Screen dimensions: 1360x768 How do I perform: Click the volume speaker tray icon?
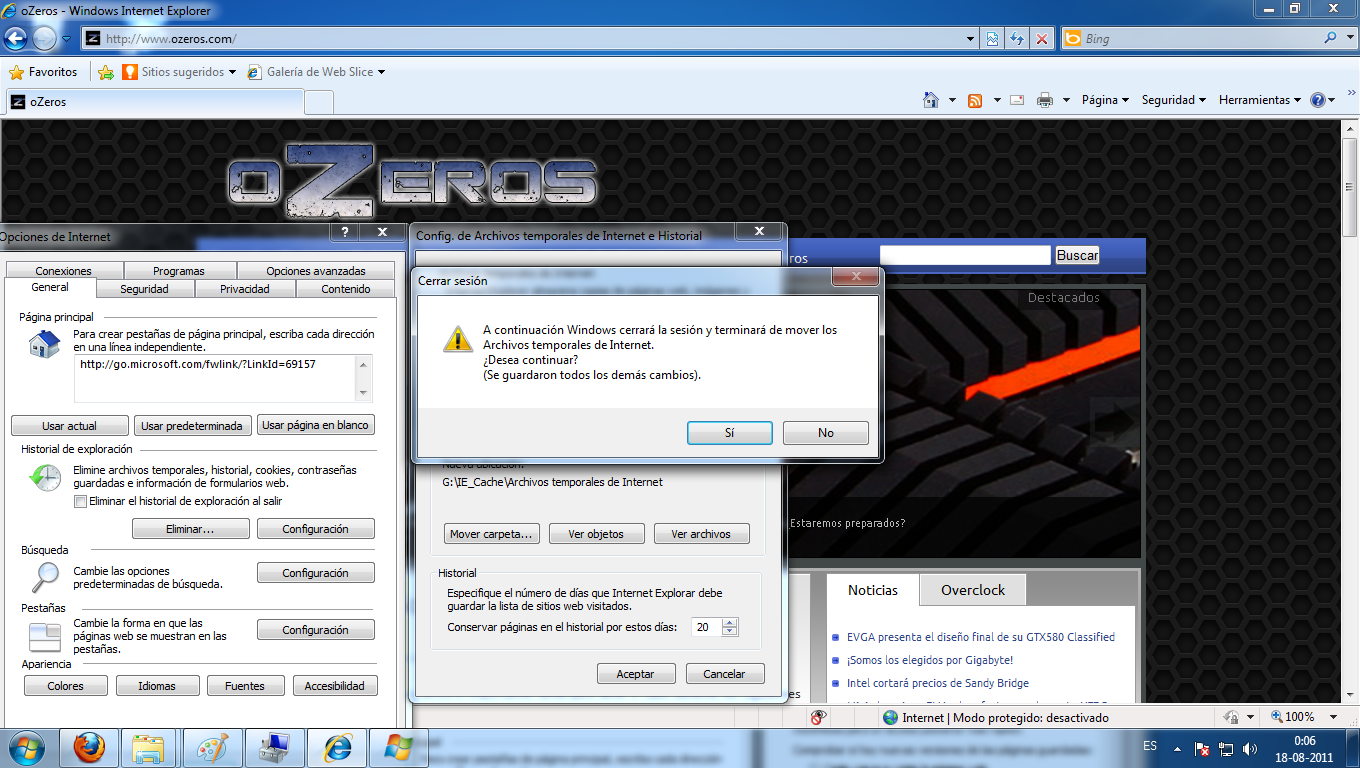[x=1249, y=748]
